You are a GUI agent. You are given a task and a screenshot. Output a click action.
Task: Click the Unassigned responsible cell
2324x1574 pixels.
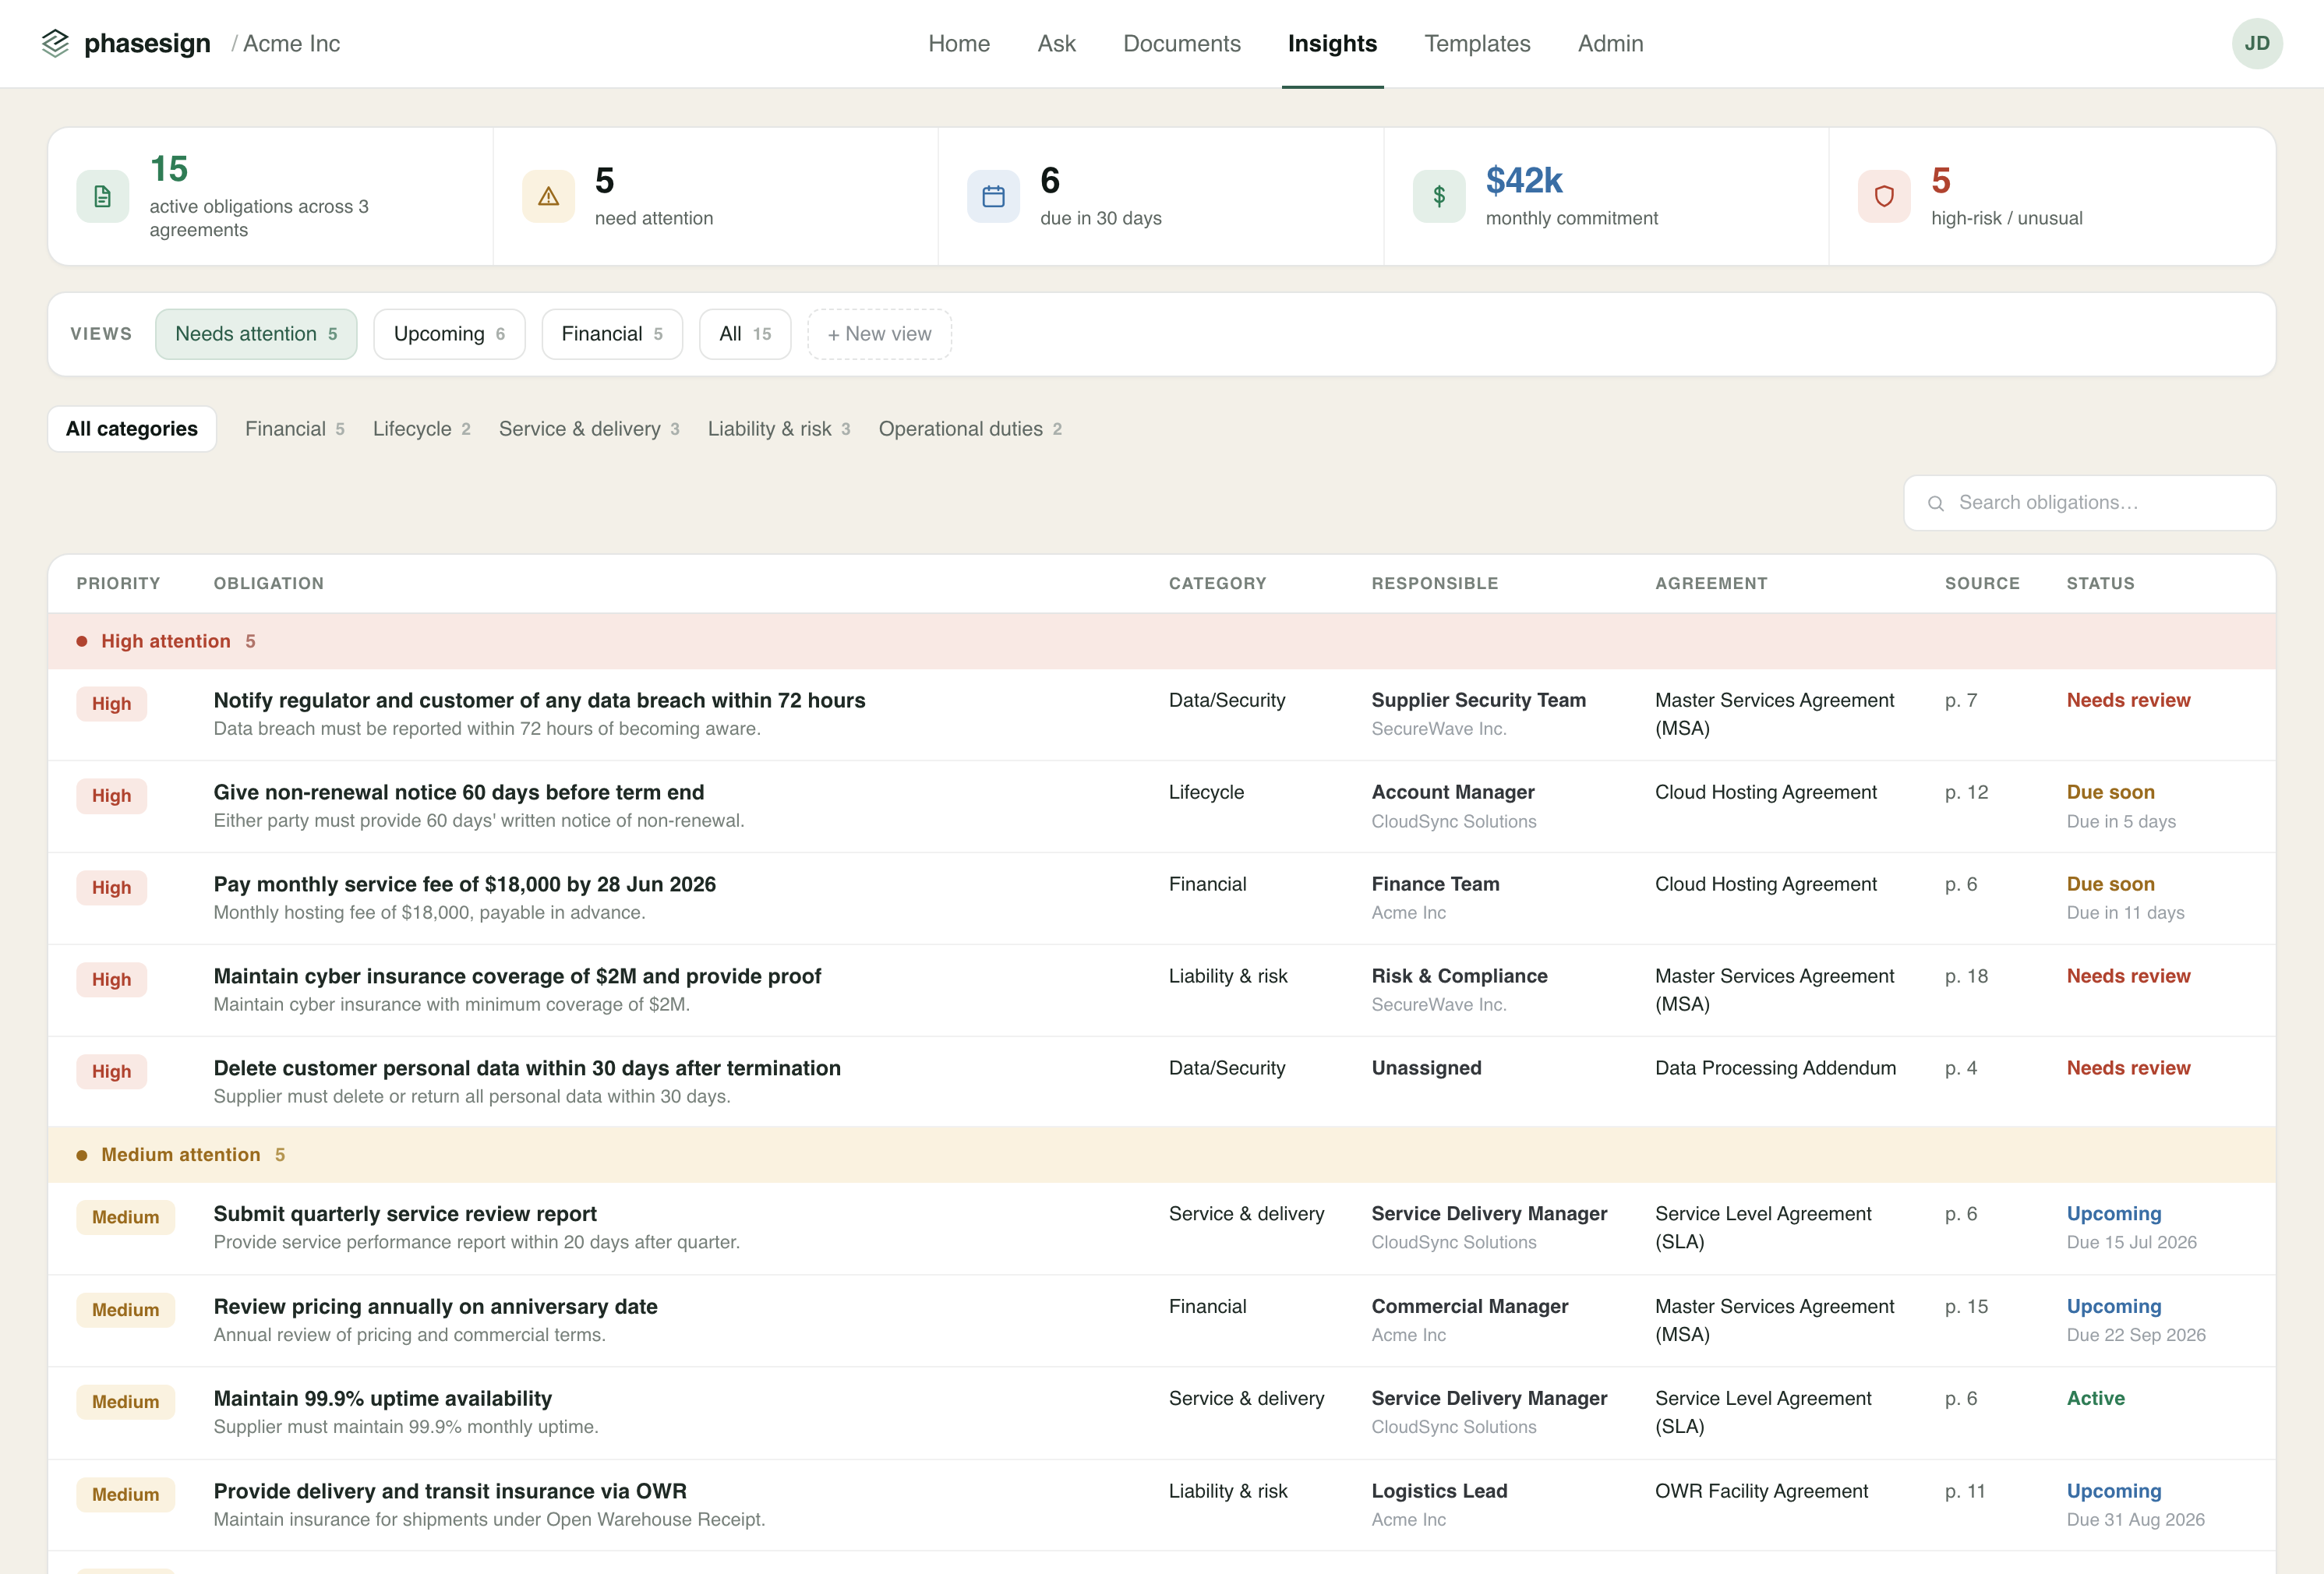pos(1426,1068)
